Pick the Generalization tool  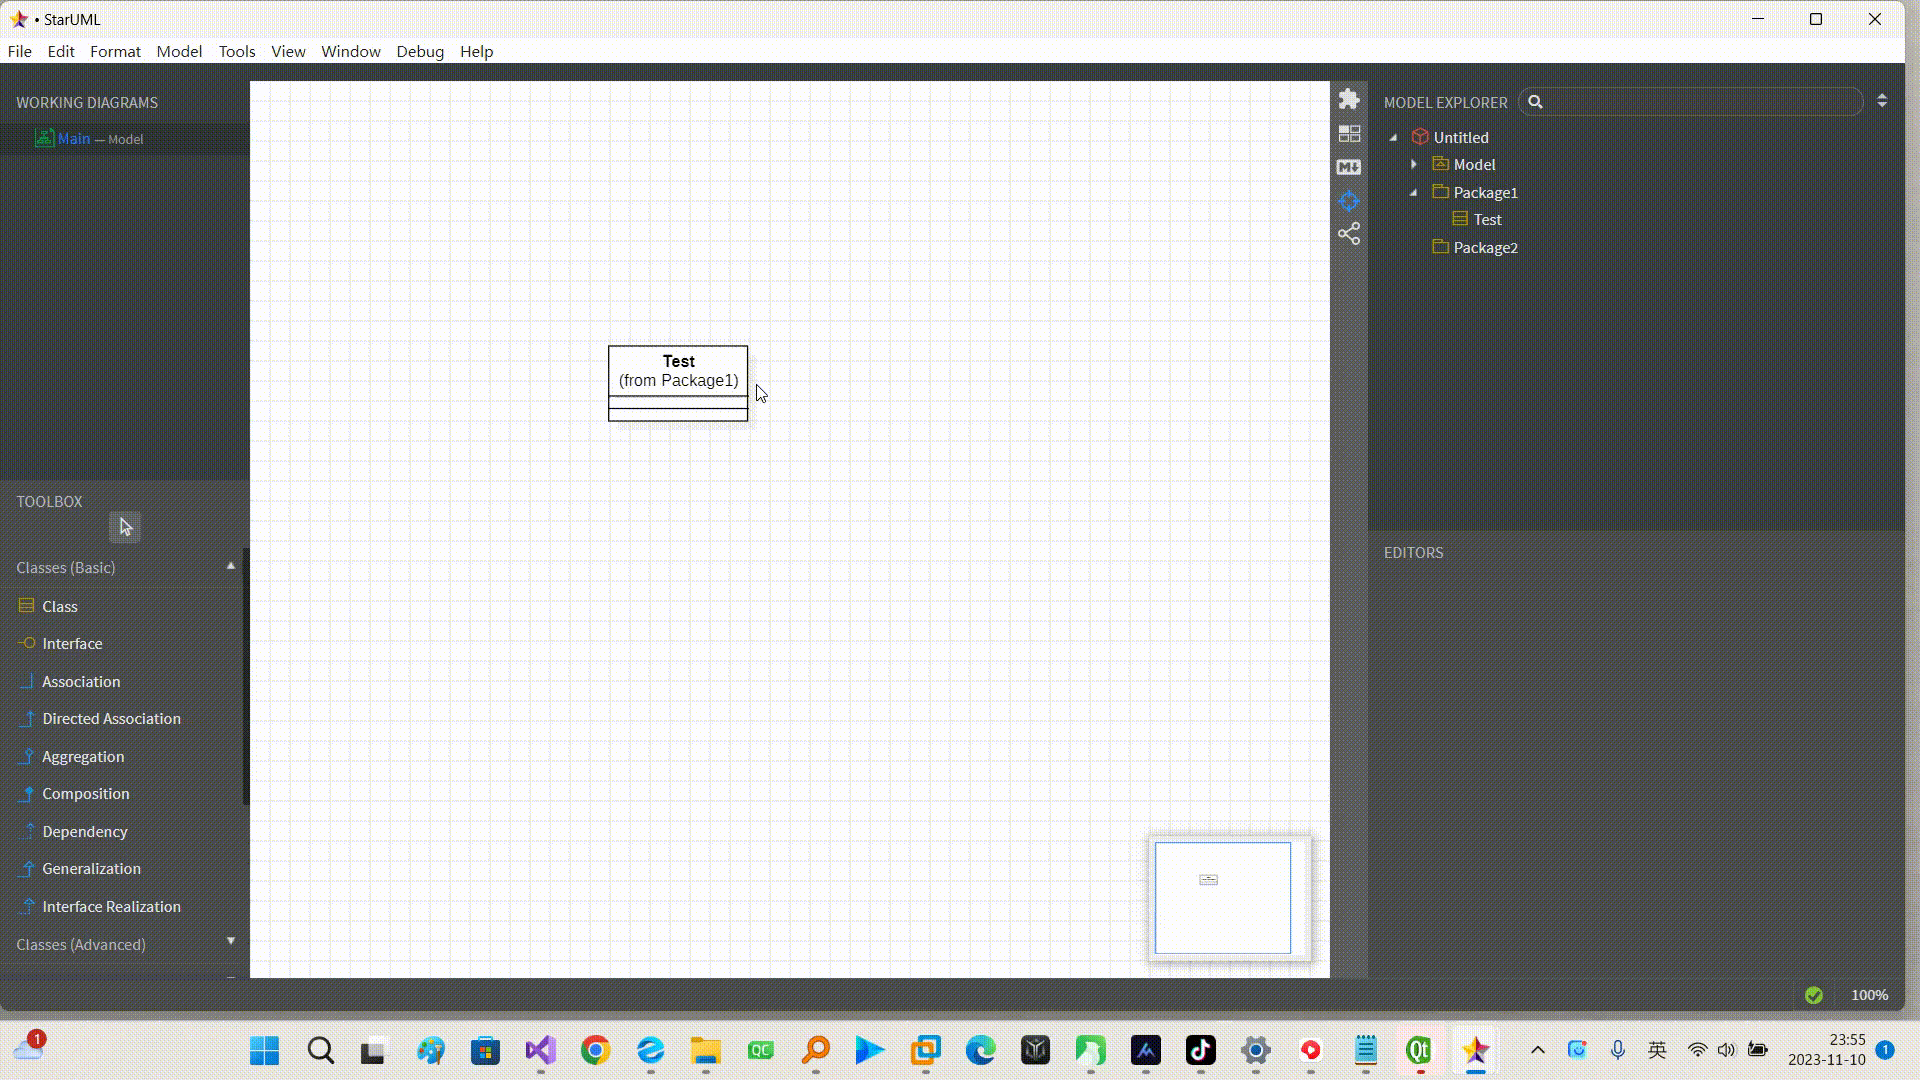tap(91, 869)
